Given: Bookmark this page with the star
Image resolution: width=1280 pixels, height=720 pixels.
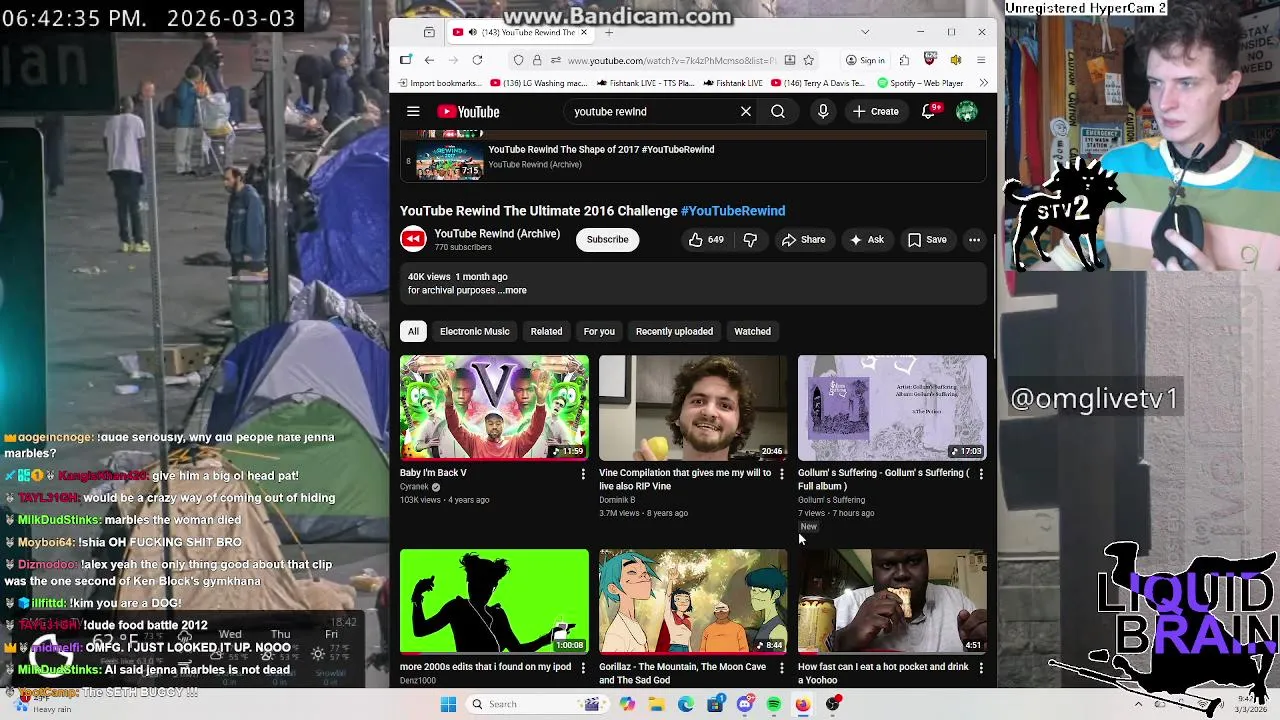Looking at the screenshot, I should coord(809,60).
